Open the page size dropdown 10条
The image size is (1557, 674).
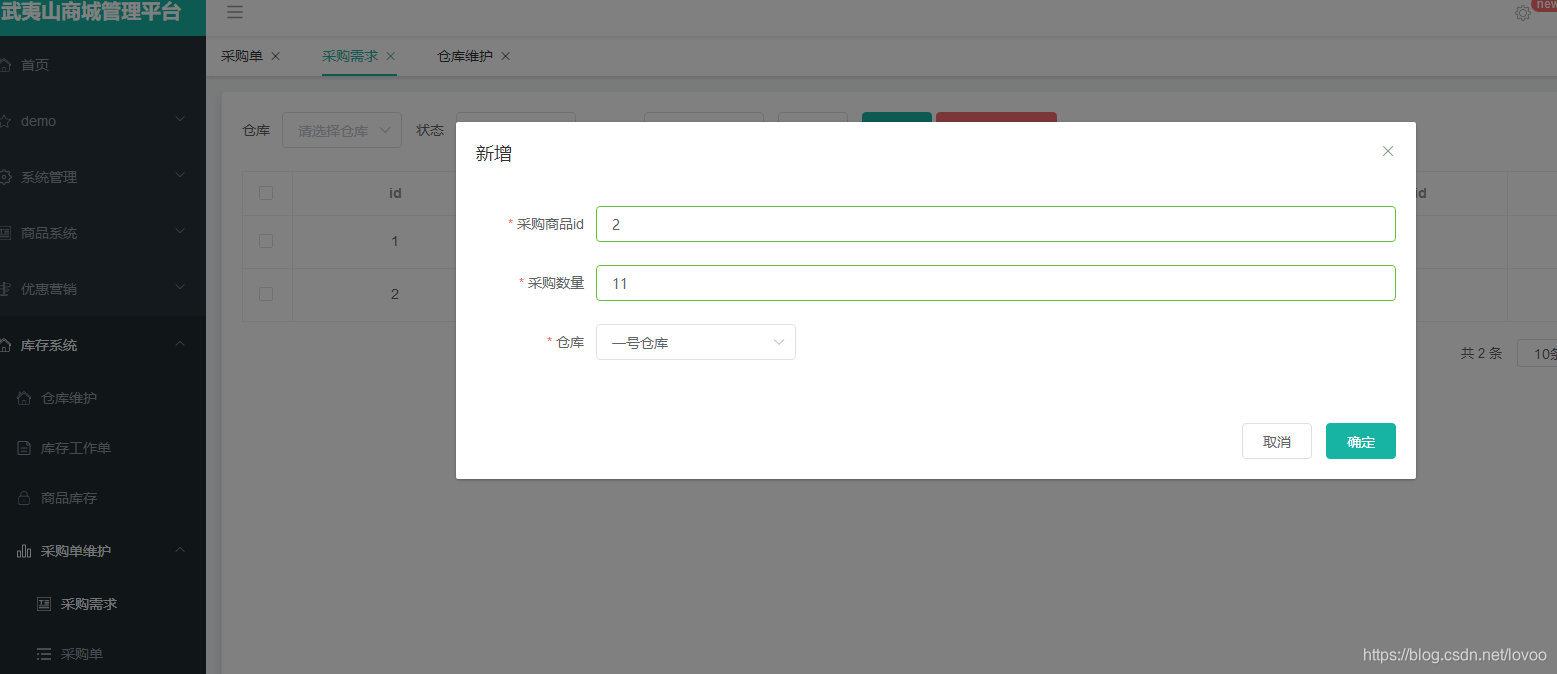click(x=1537, y=353)
